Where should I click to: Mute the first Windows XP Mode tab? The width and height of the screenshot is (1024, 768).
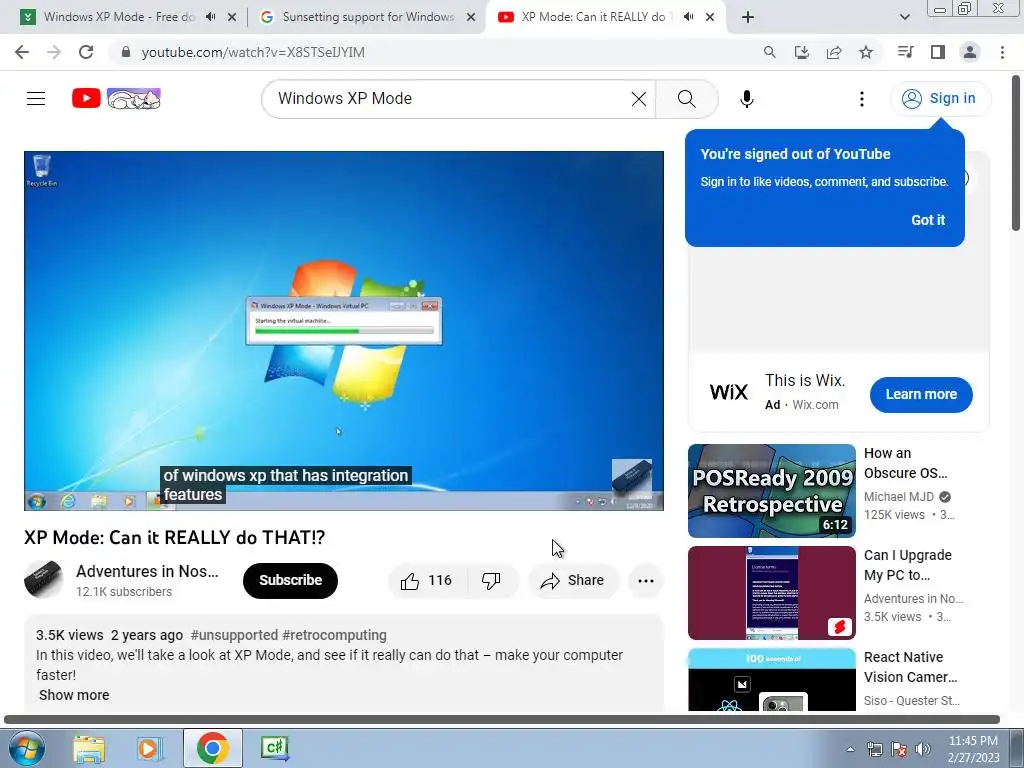(210, 17)
